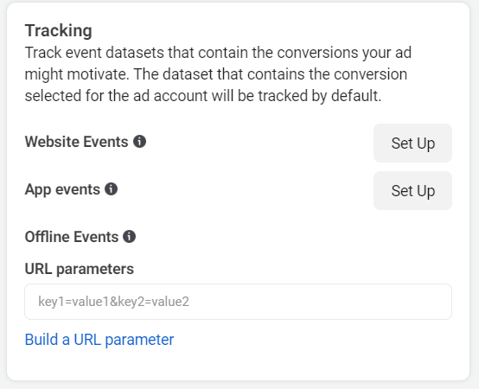
Task: Click the 'tracked by default' last description line
Action: coord(203,96)
